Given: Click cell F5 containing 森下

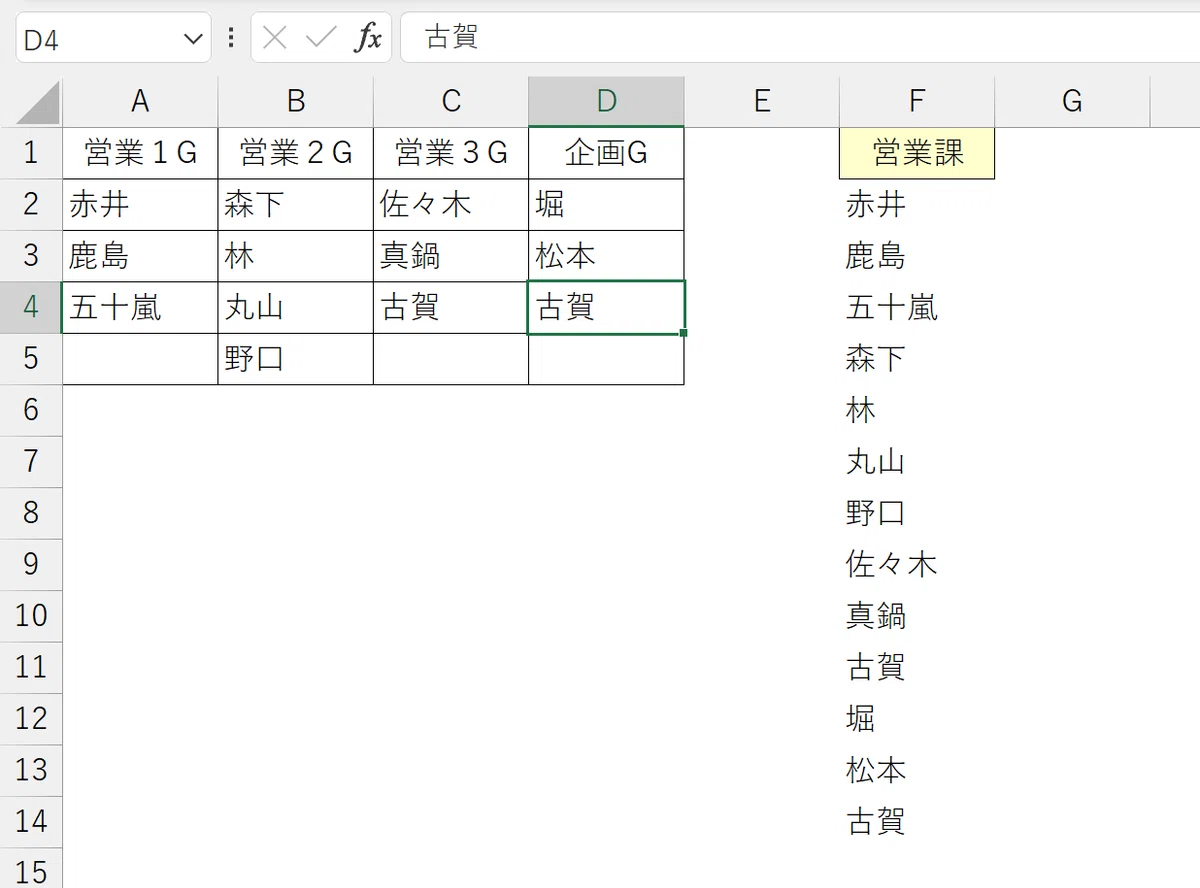Looking at the screenshot, I should pos(917,359).
